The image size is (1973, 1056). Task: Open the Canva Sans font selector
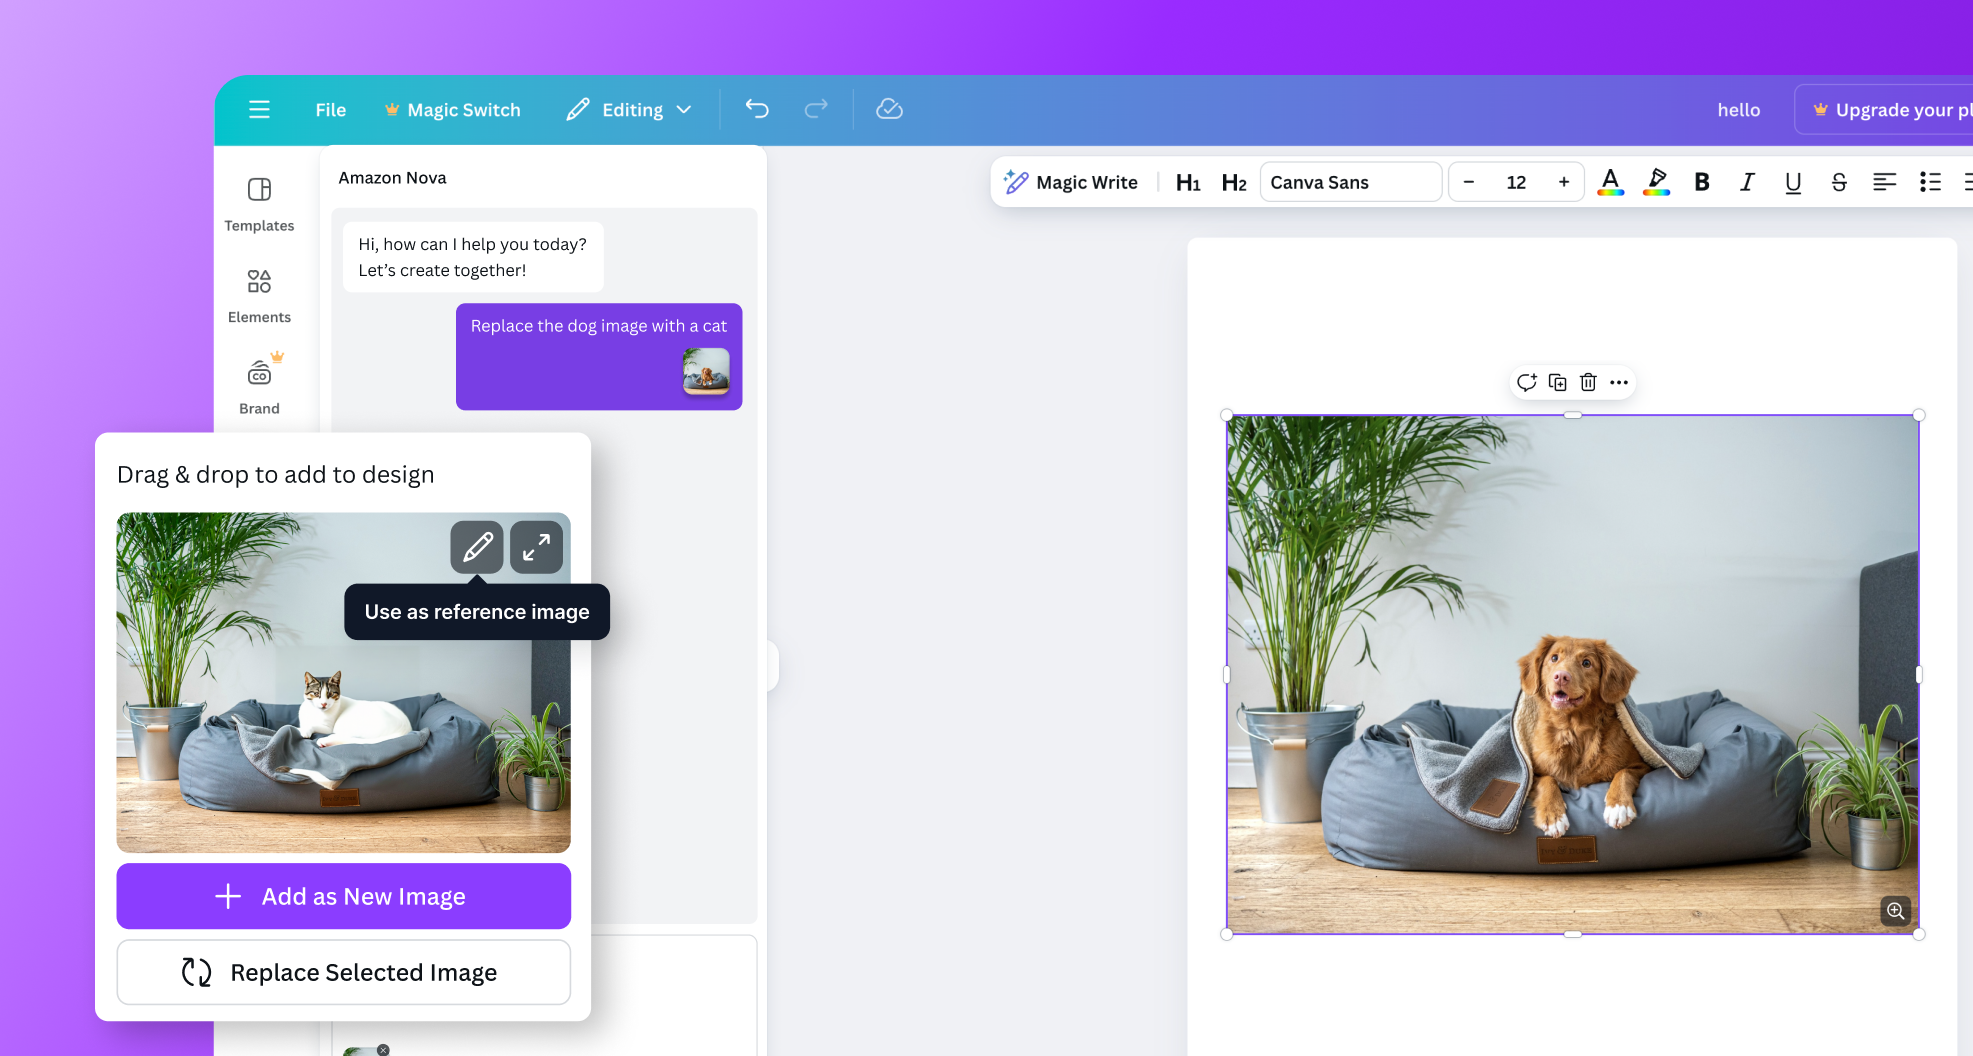coord(1350,182)
